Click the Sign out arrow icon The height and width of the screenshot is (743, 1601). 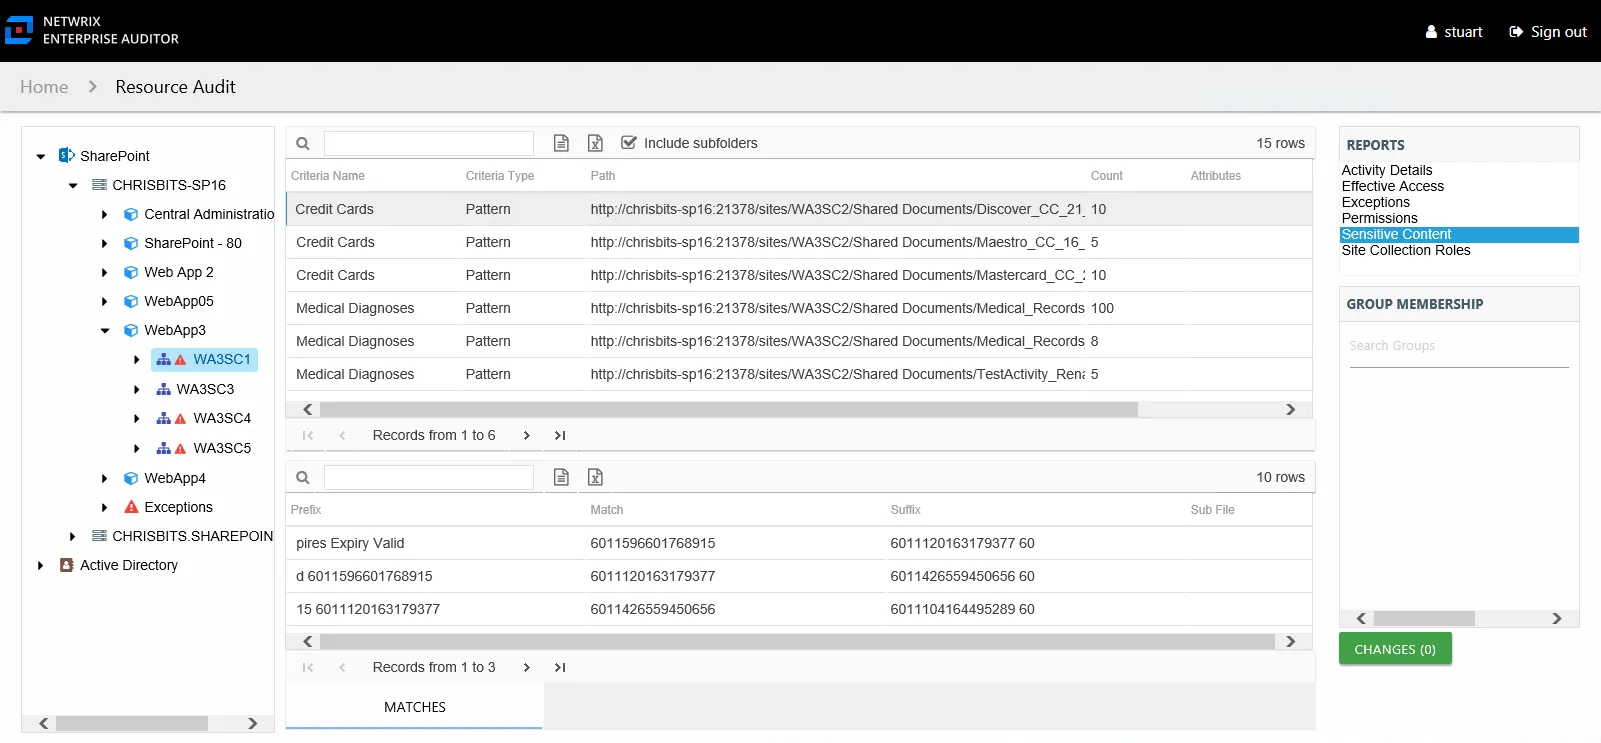(x=1516, y=32)
